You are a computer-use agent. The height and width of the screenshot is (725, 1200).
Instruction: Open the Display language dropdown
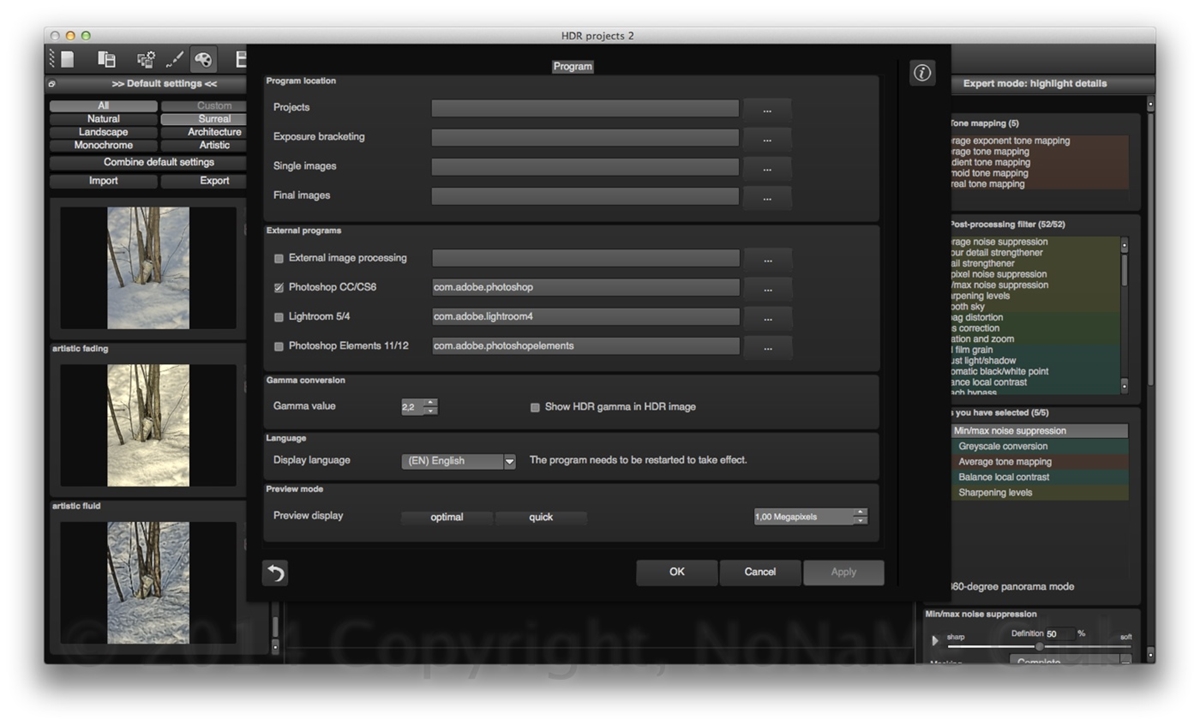pos(459,461)
